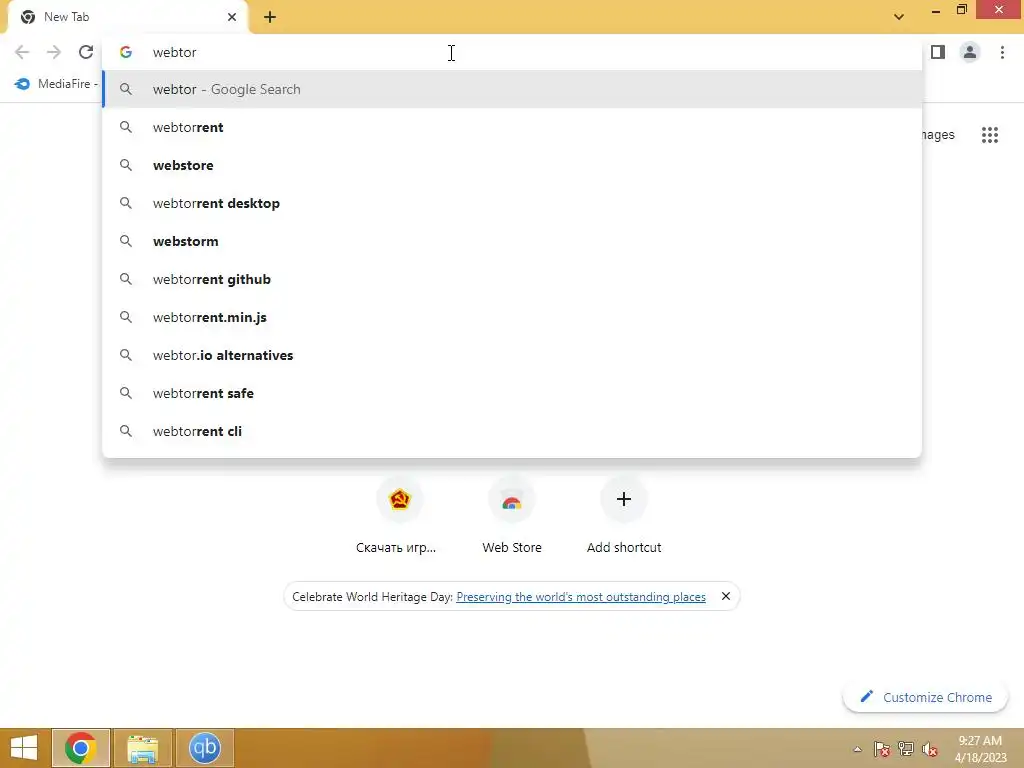Toggle the side panel icon

[938, 52]
